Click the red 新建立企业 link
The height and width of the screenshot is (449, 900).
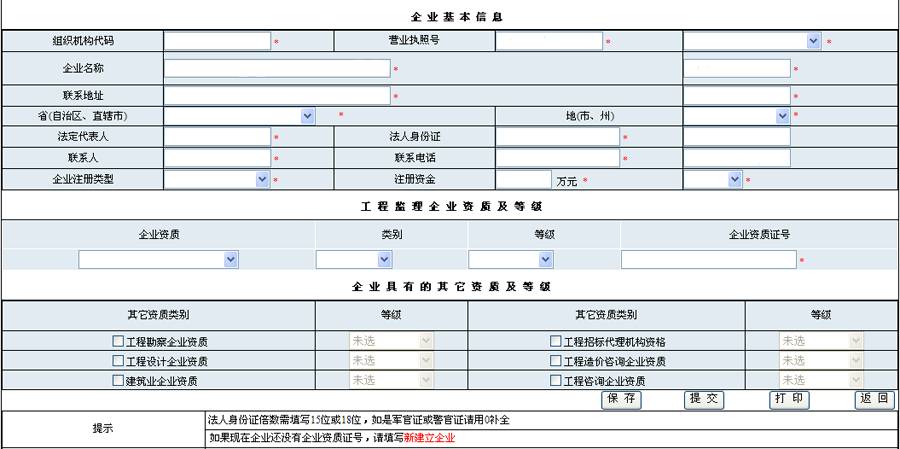[x=429, y=438]
